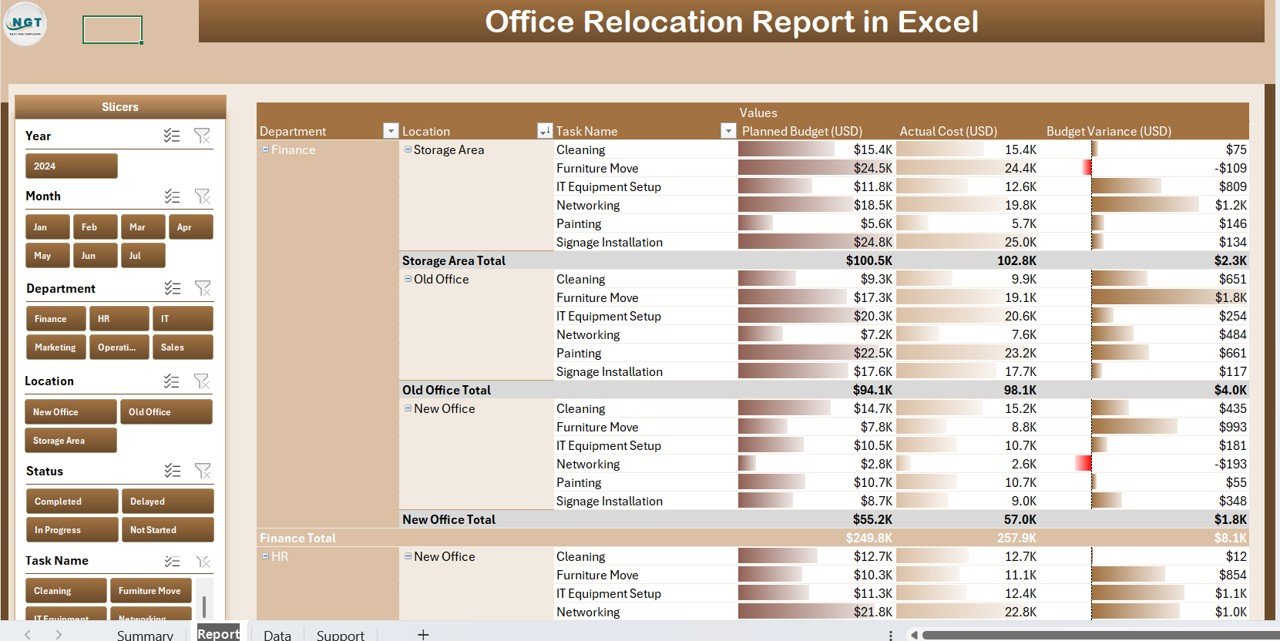Screen dimensions: 1280x641
Task: Filter by Completed status
Action: click(x=70, y=502)
